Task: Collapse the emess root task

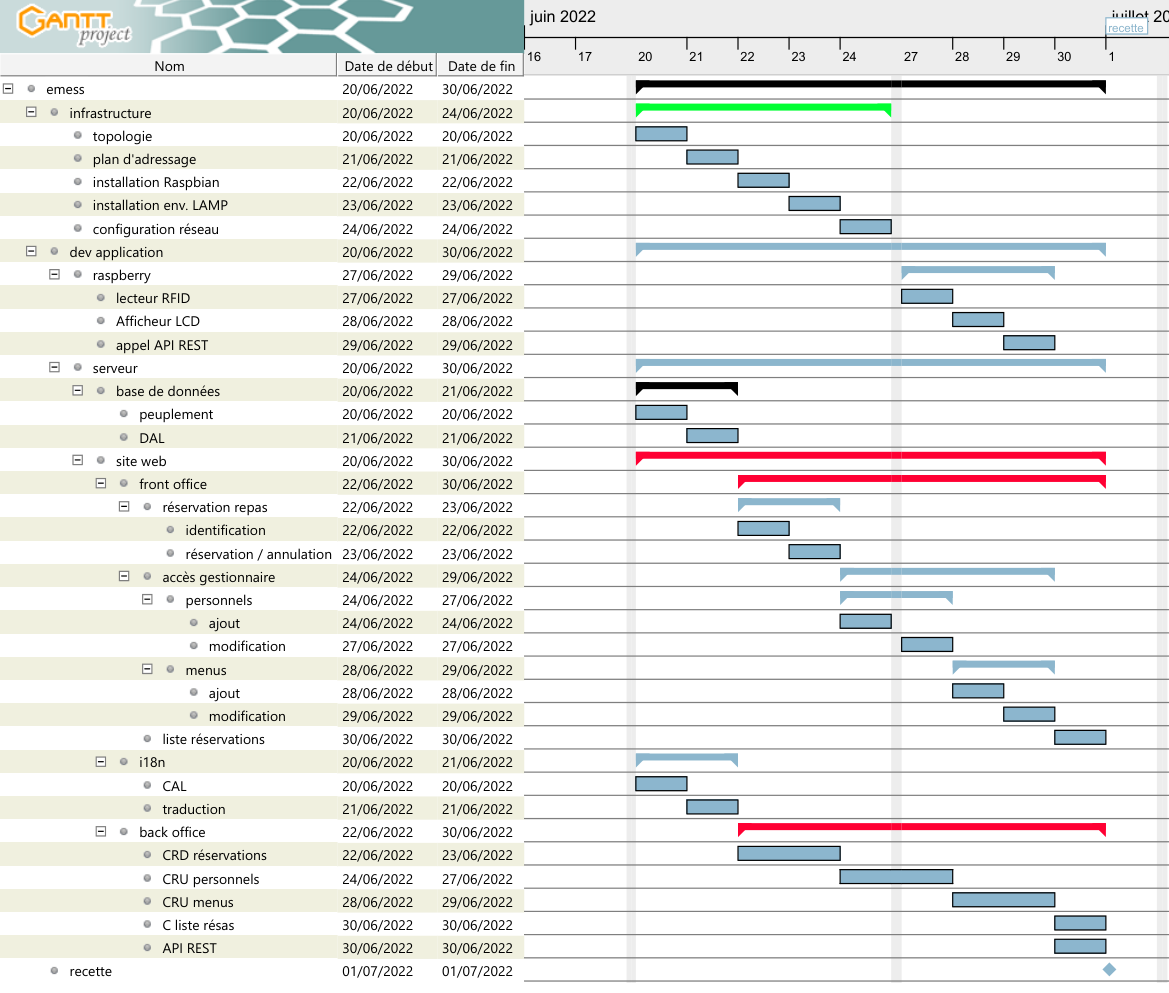Action: (8, 89)
